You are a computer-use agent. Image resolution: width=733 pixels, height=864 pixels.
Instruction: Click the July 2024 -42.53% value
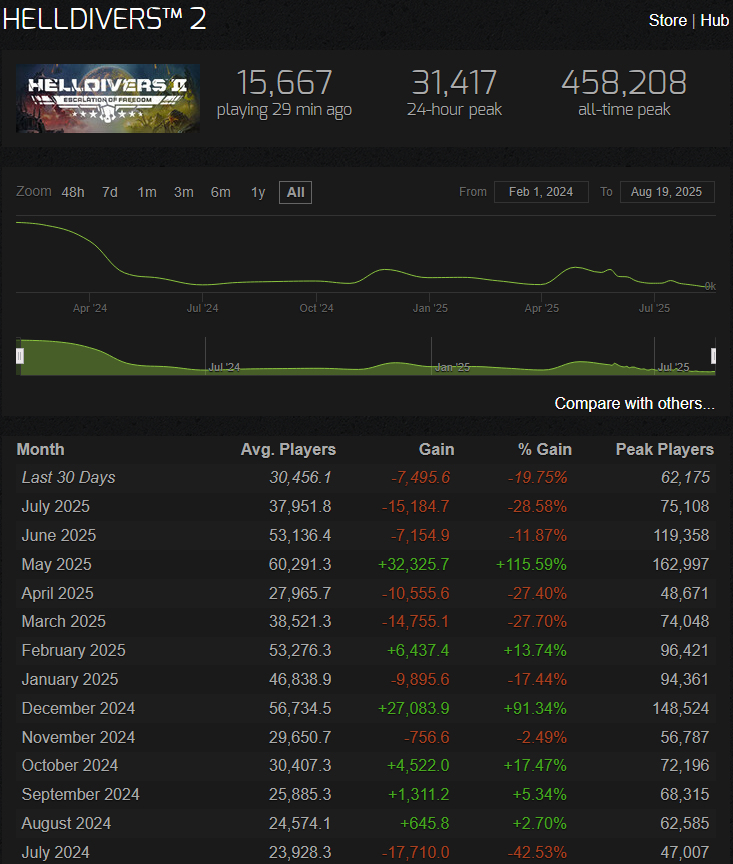(537, 852)
